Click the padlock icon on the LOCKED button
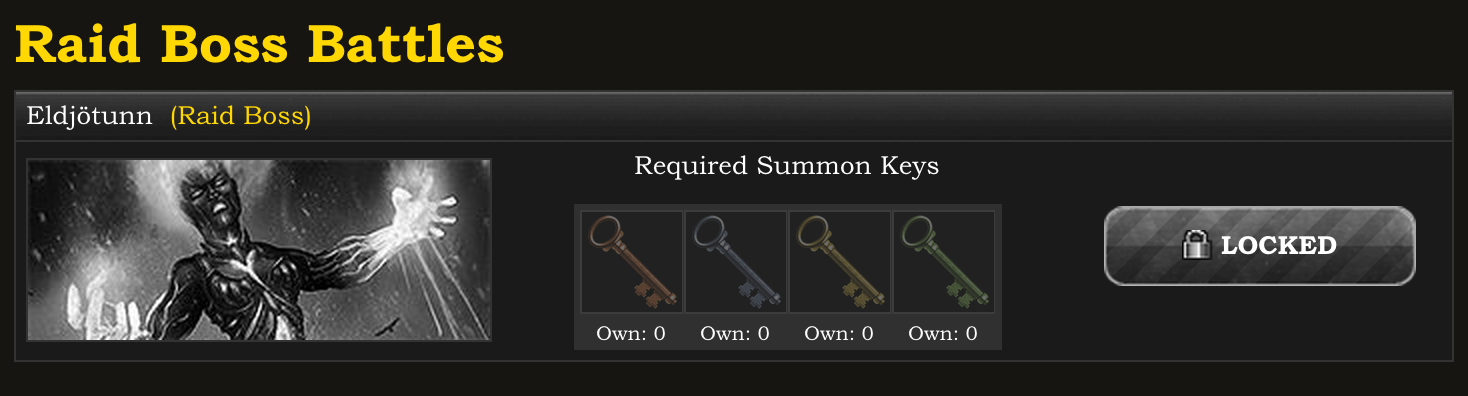1468x396 pixels. click(1196, 245)
